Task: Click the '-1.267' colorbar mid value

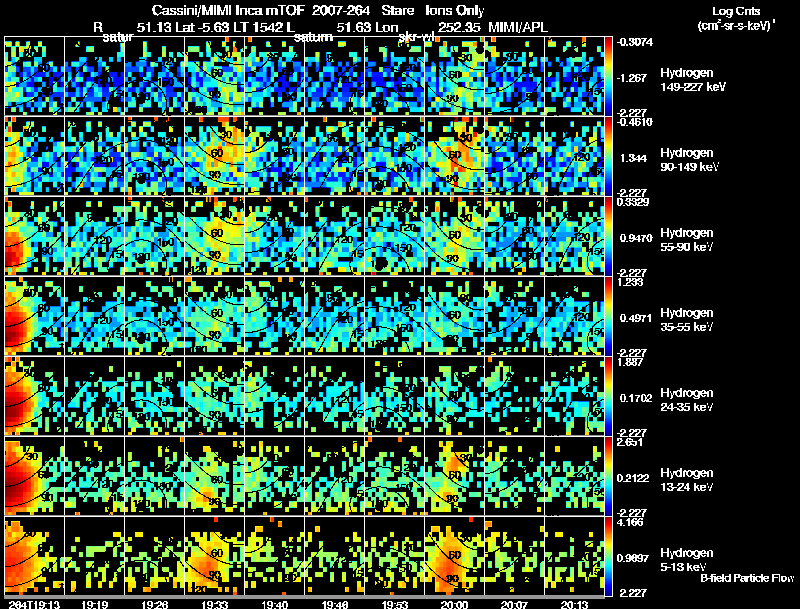Action: (632, 78)
